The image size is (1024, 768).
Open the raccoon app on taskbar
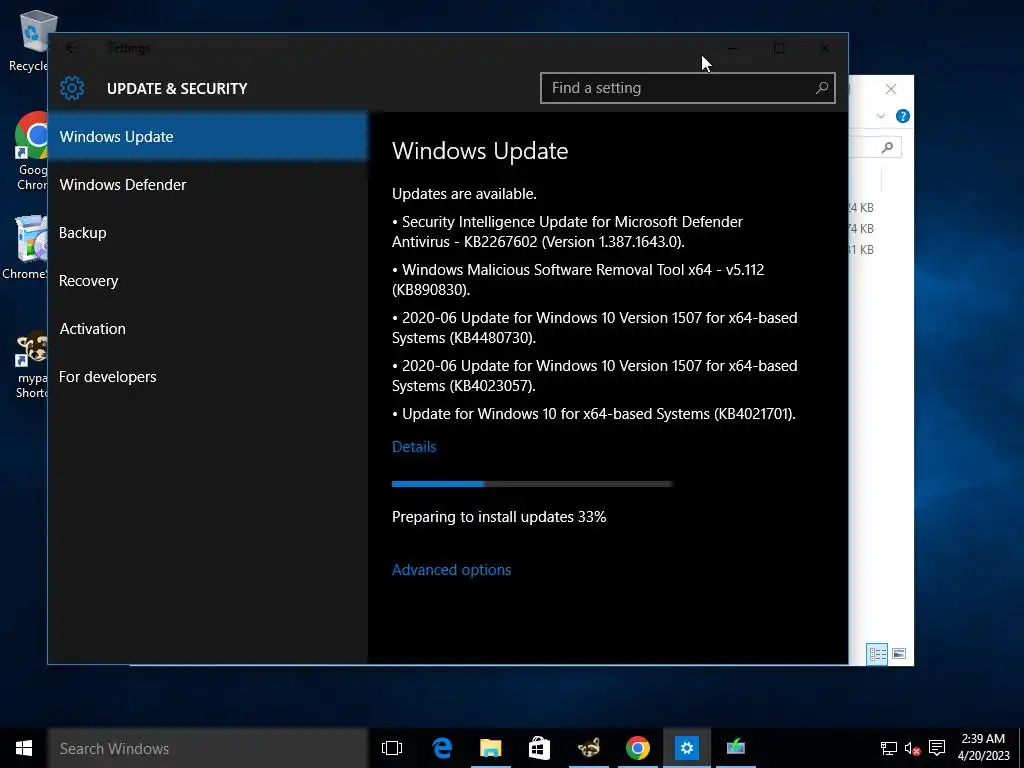[x=588, y=748]
